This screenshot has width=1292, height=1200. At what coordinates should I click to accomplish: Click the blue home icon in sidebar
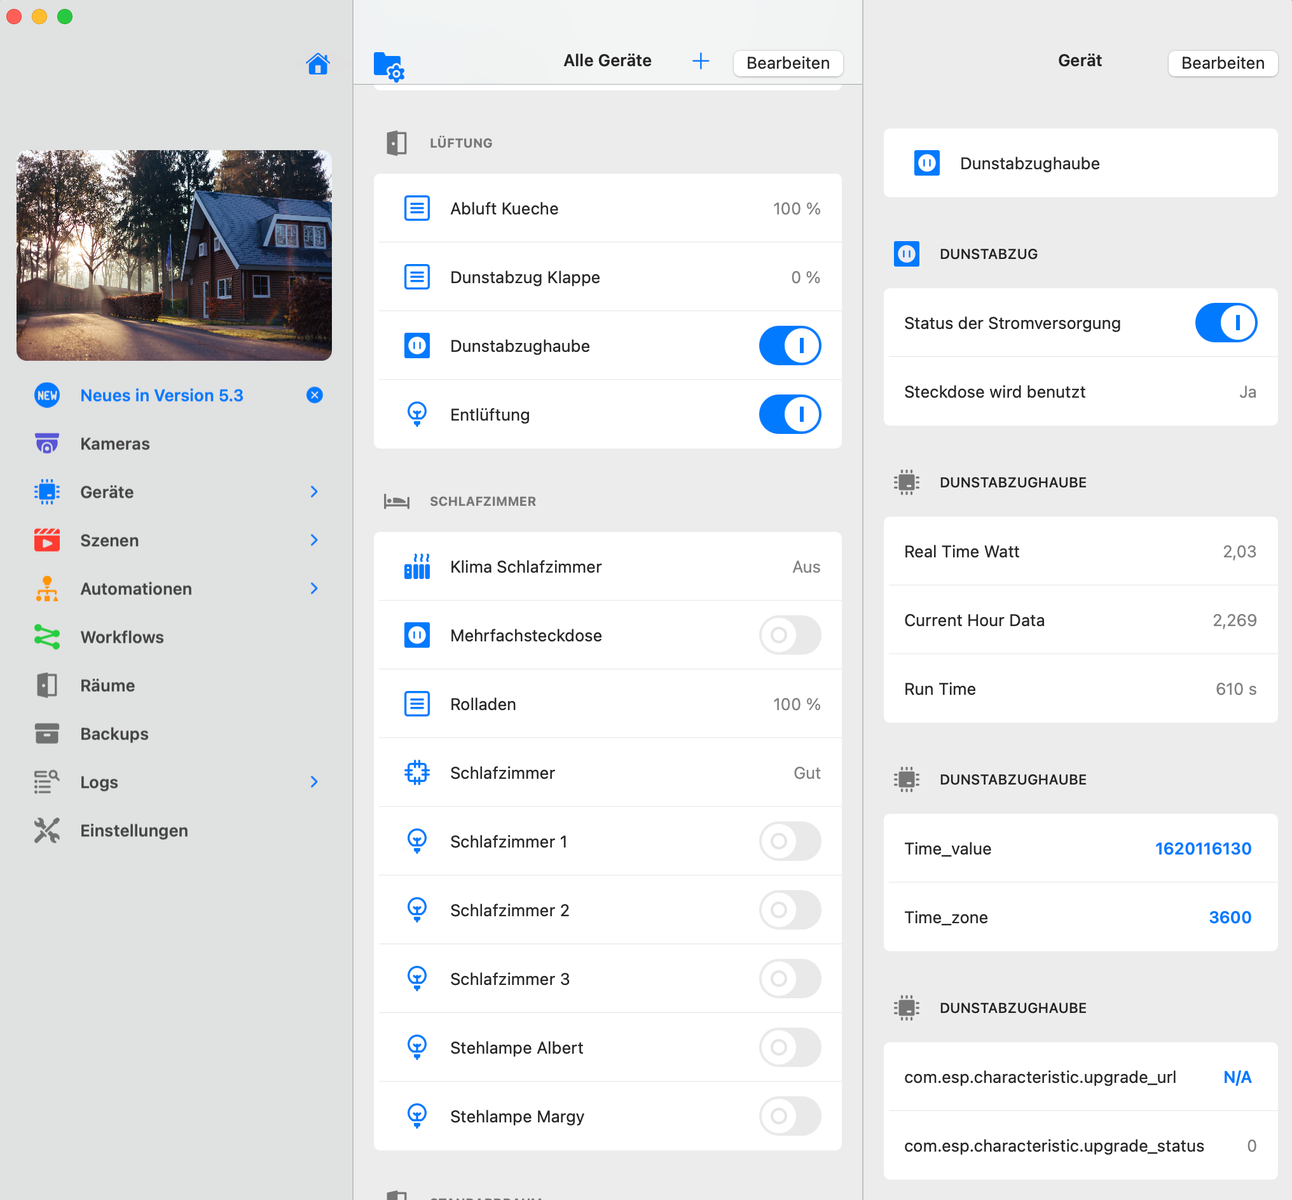click(x=318, y=64)
